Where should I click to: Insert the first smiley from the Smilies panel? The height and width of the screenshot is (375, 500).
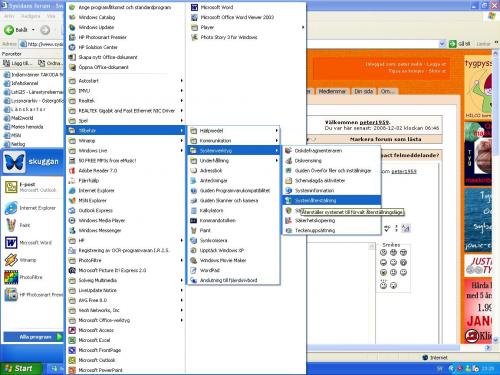coord(383,253)
